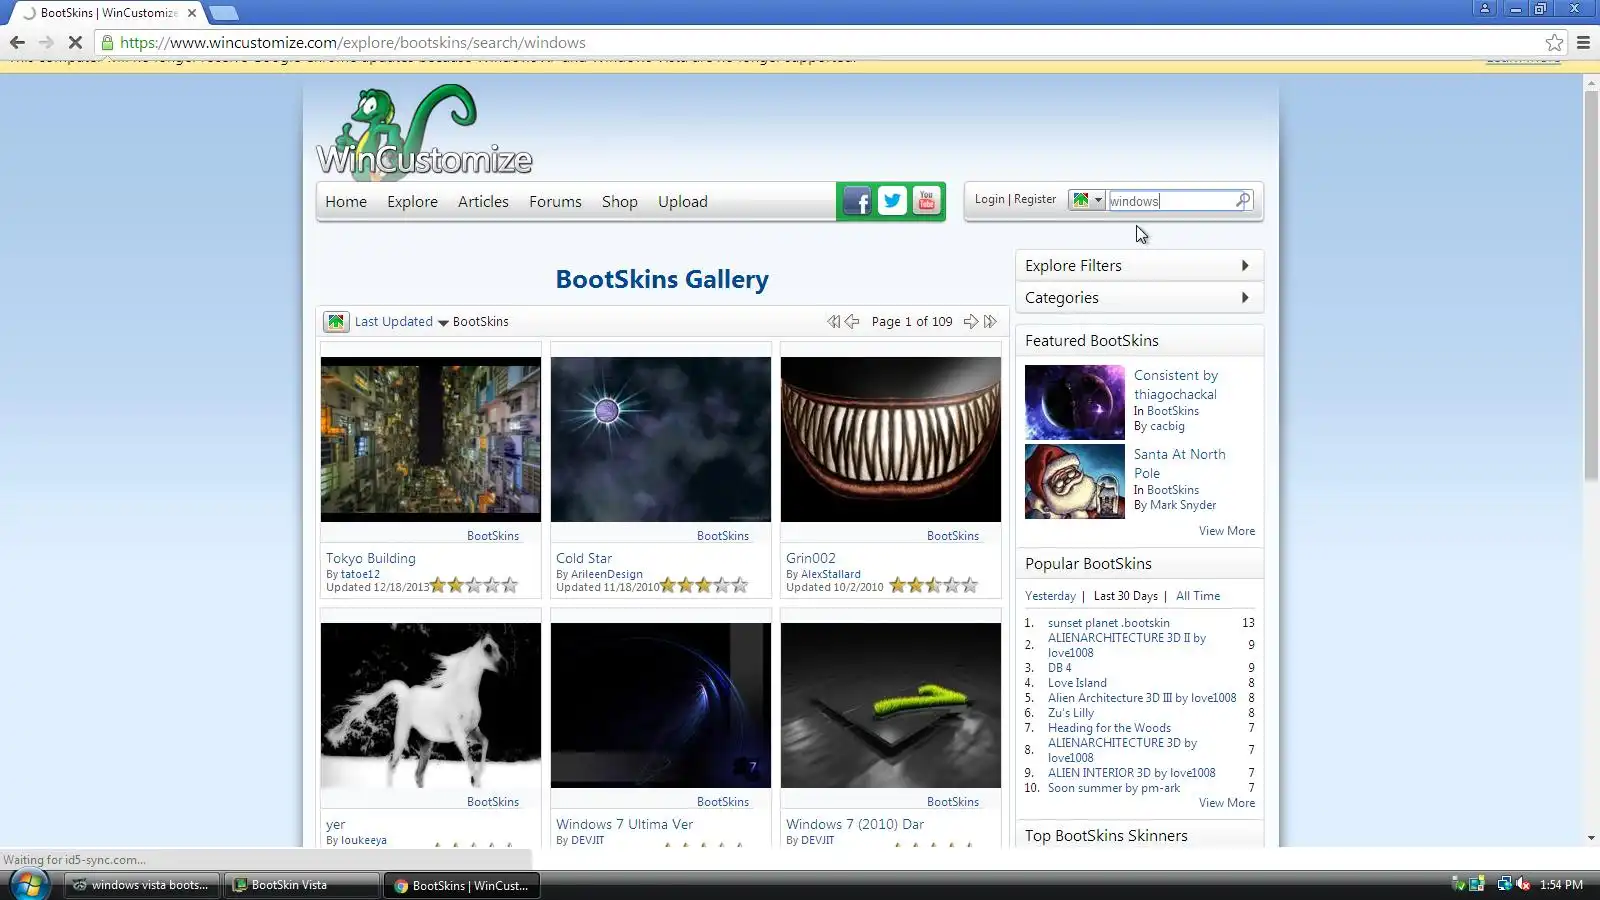1600x900 pixels.
Task: Click the Chrome user profile icon
Action: [x=1485, y=8]
